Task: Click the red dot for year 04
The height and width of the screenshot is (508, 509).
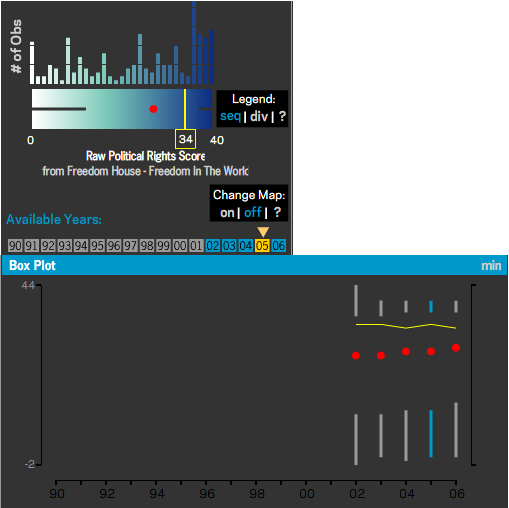Action: [406, 351]
